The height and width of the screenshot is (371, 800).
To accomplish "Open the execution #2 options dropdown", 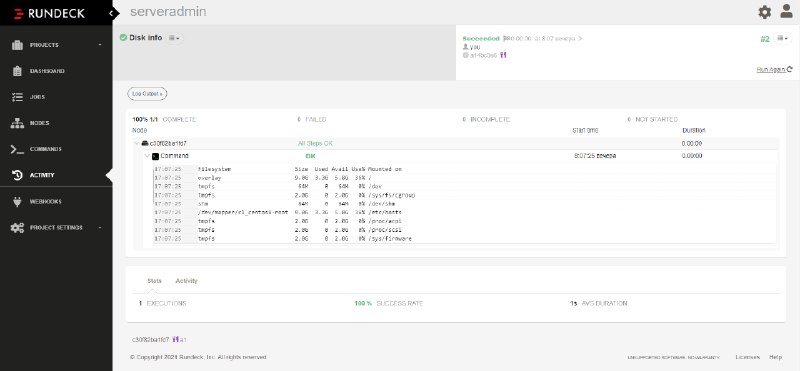I will (x=782, y=38).
